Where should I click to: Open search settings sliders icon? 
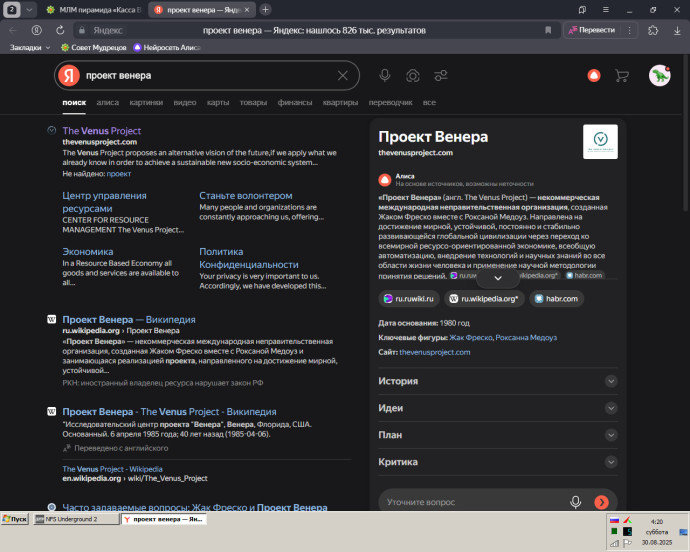click(441, 76)
